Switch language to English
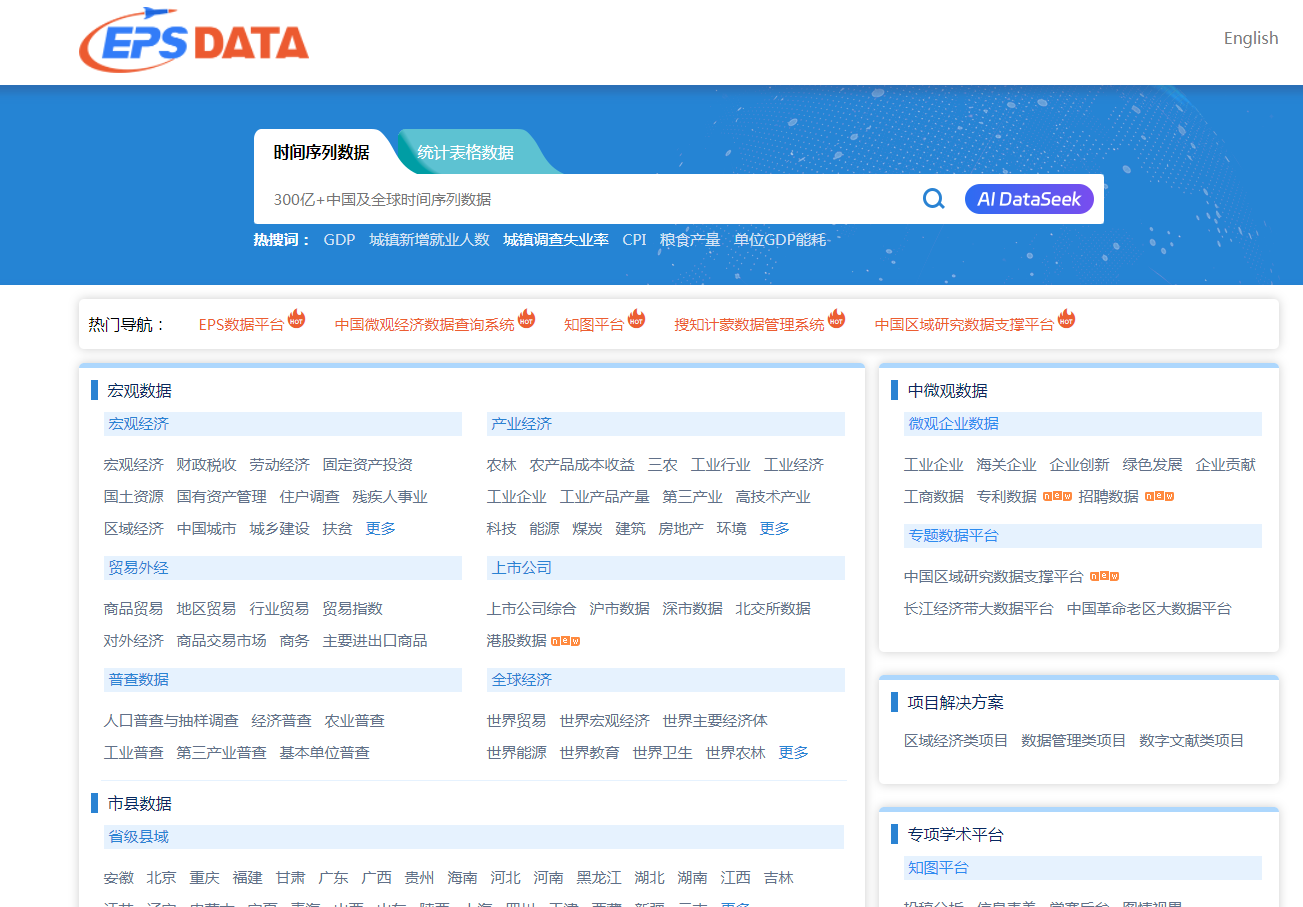This screenshot has height=907, width=1303. coord(1250,38)
